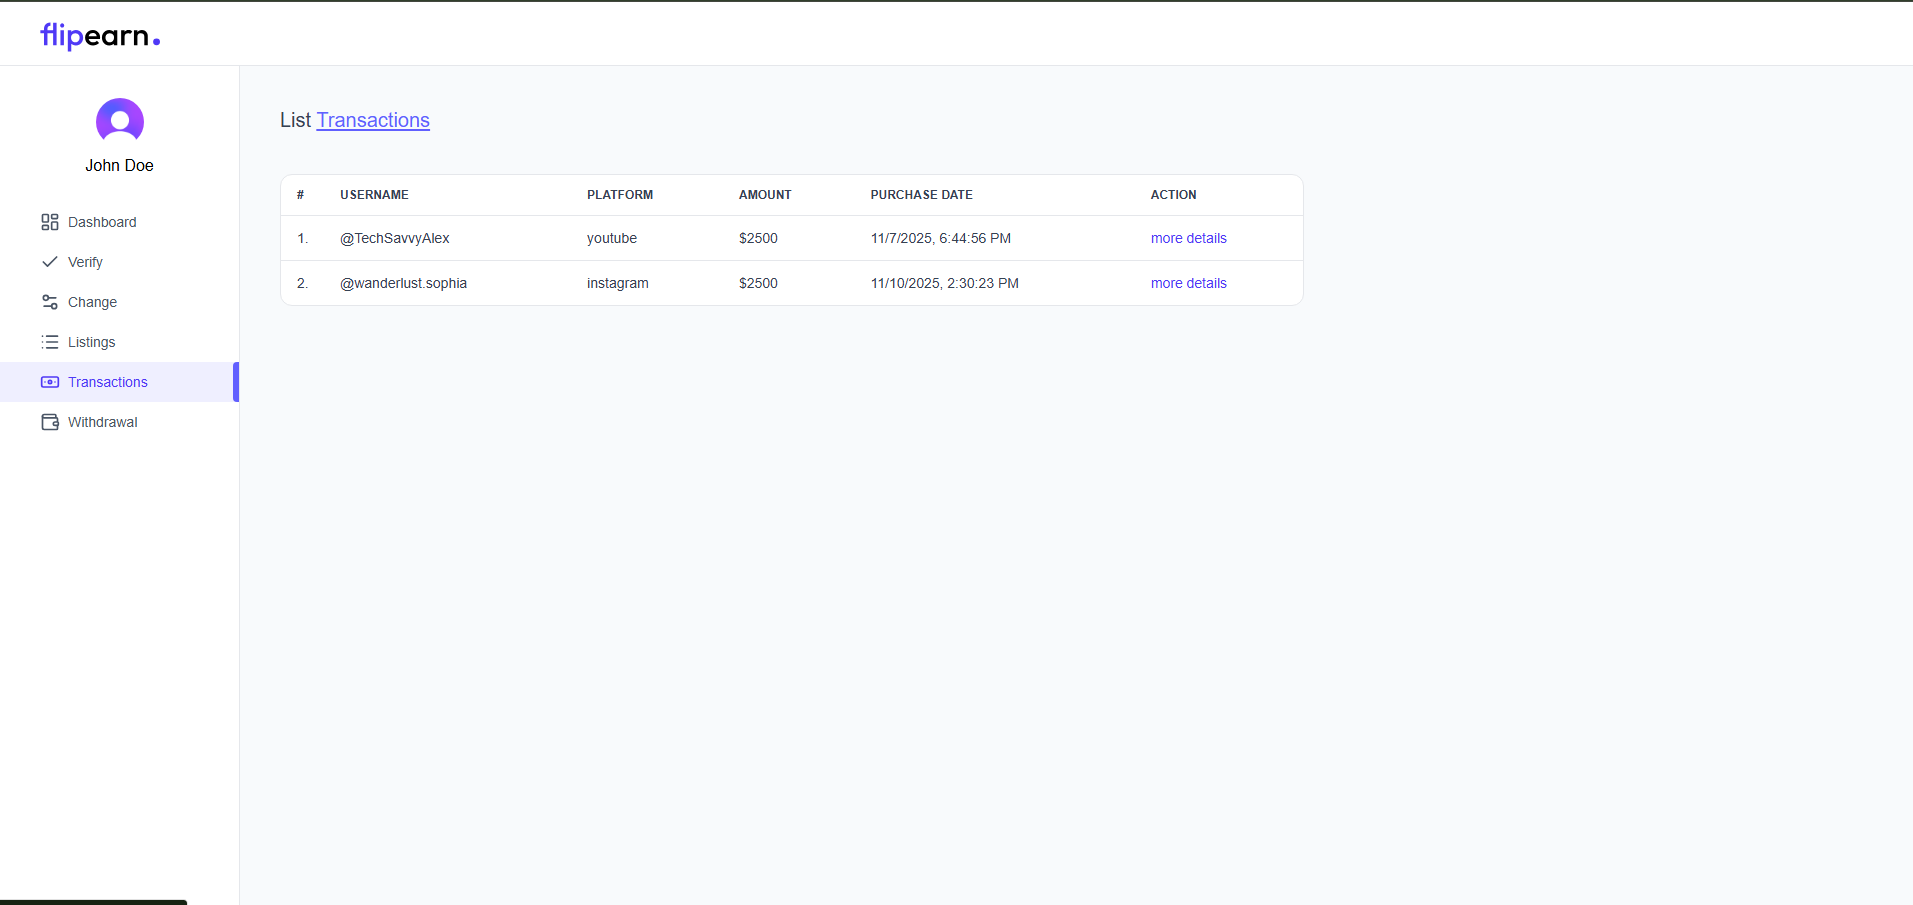Select the @wanderlust.sophia username cell
1913x905 pixels.
pyautogui.click(x=403, y=283)
